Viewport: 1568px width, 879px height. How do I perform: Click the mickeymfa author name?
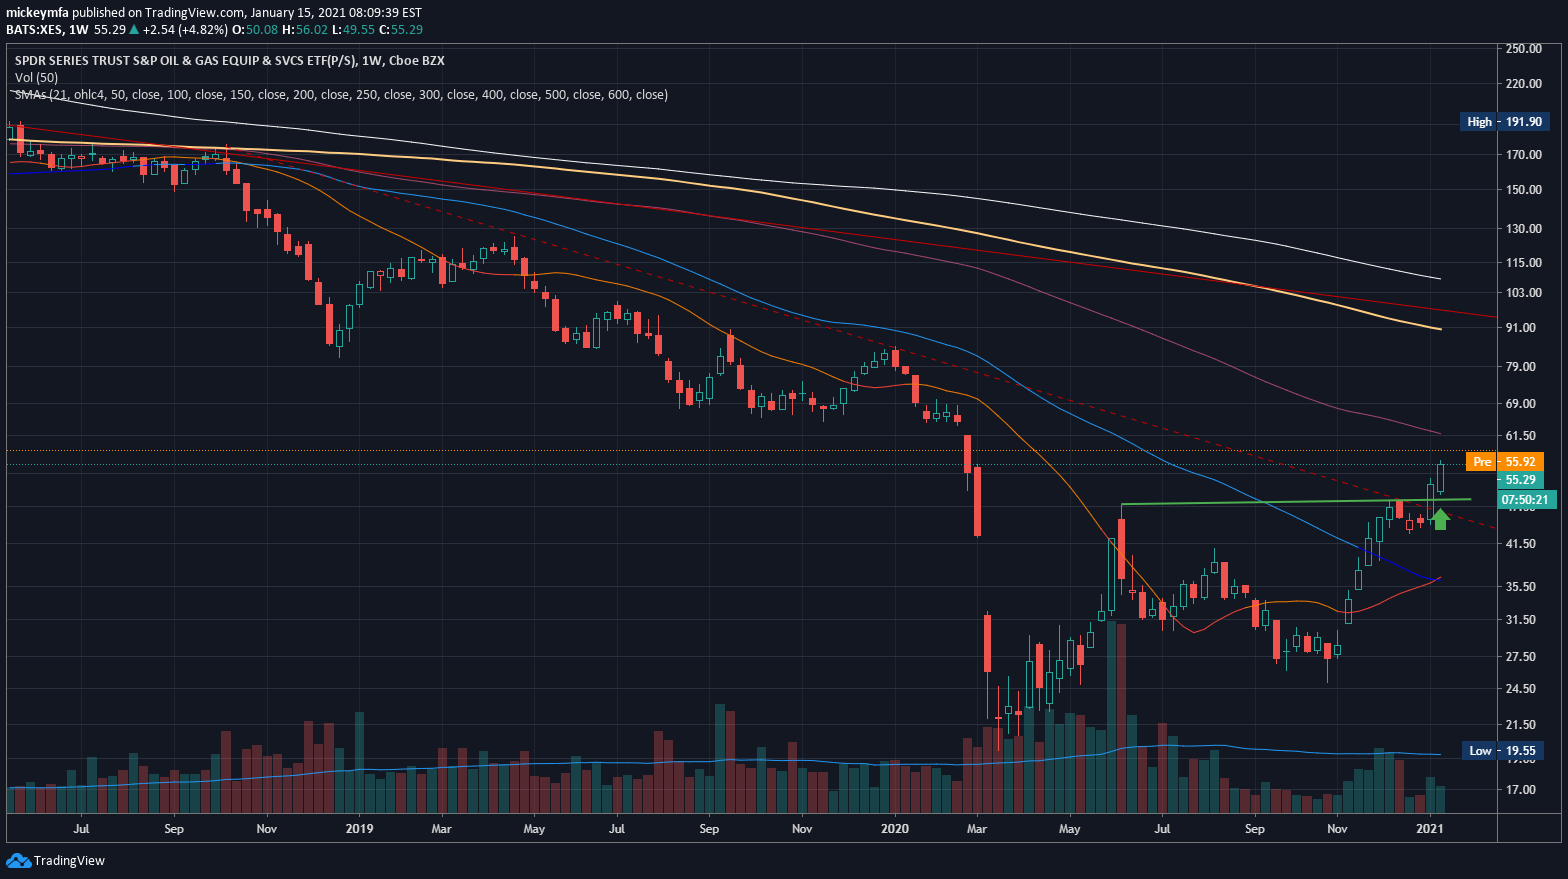coord(37,13)
